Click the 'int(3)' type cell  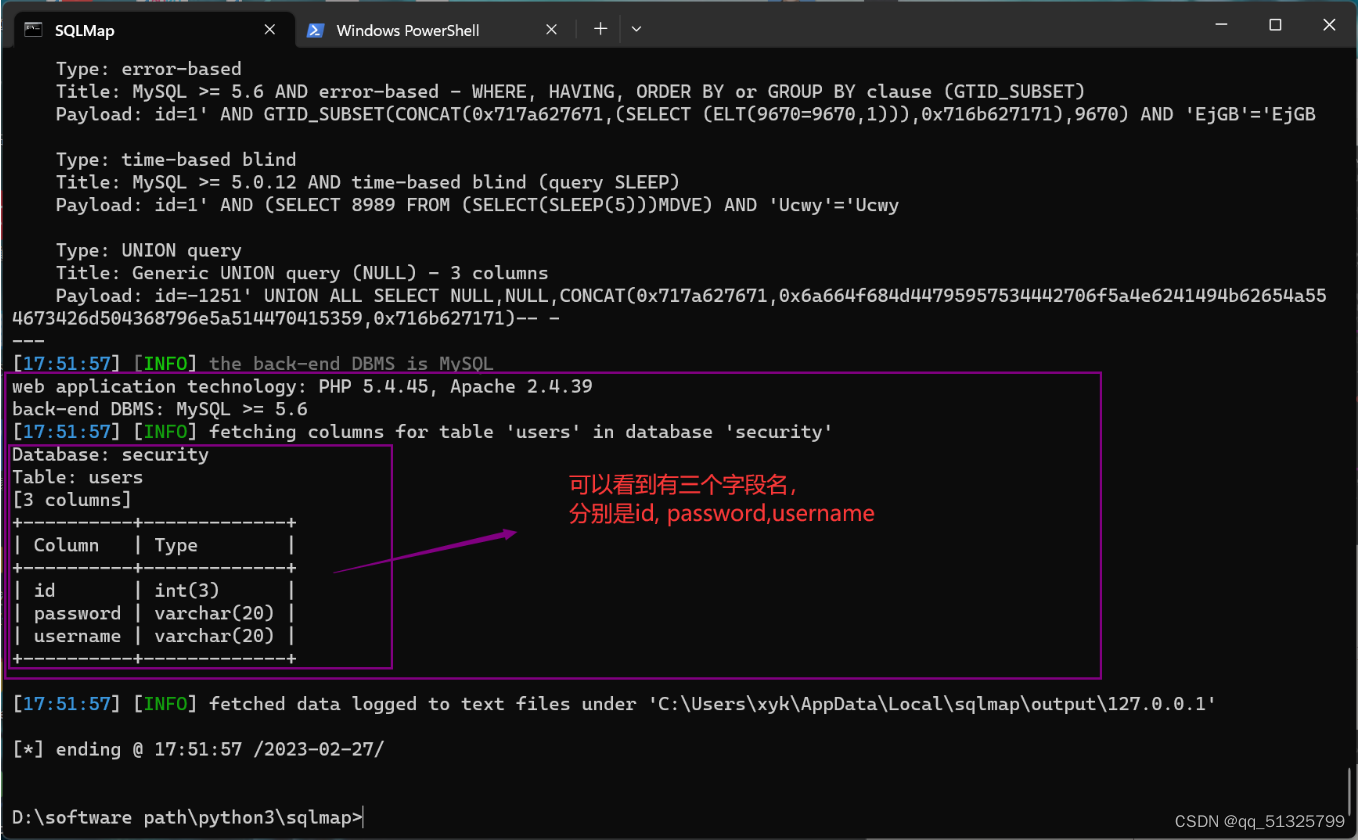[x=187, y=591]
